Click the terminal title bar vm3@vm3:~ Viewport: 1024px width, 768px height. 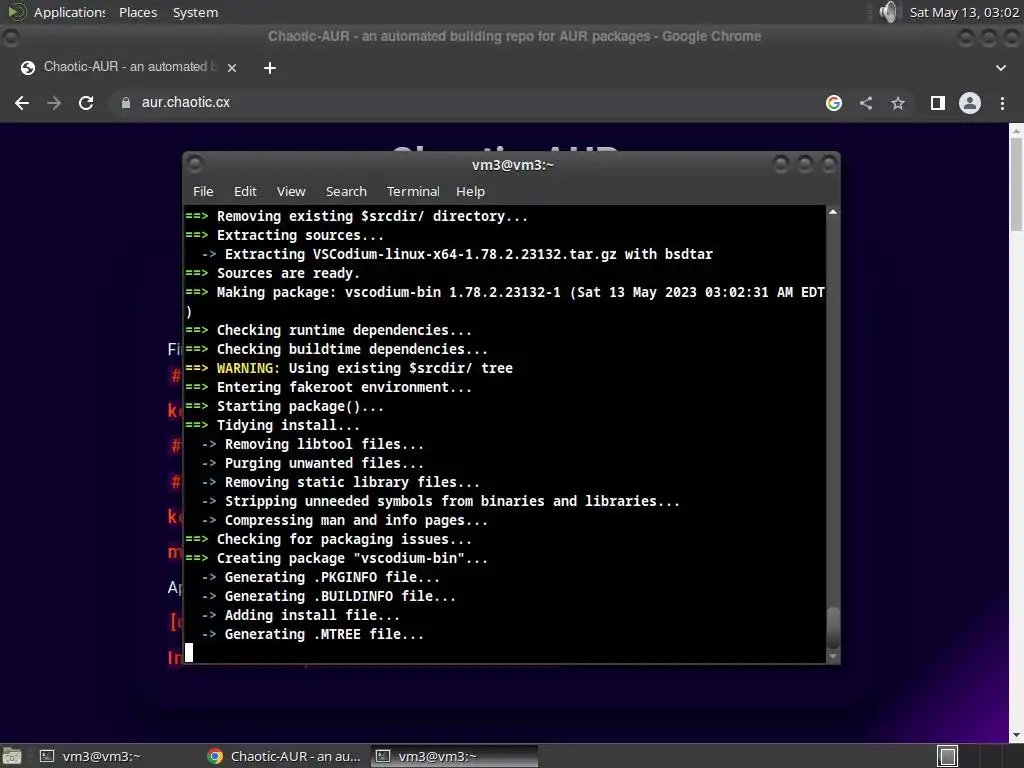(513, 165)
